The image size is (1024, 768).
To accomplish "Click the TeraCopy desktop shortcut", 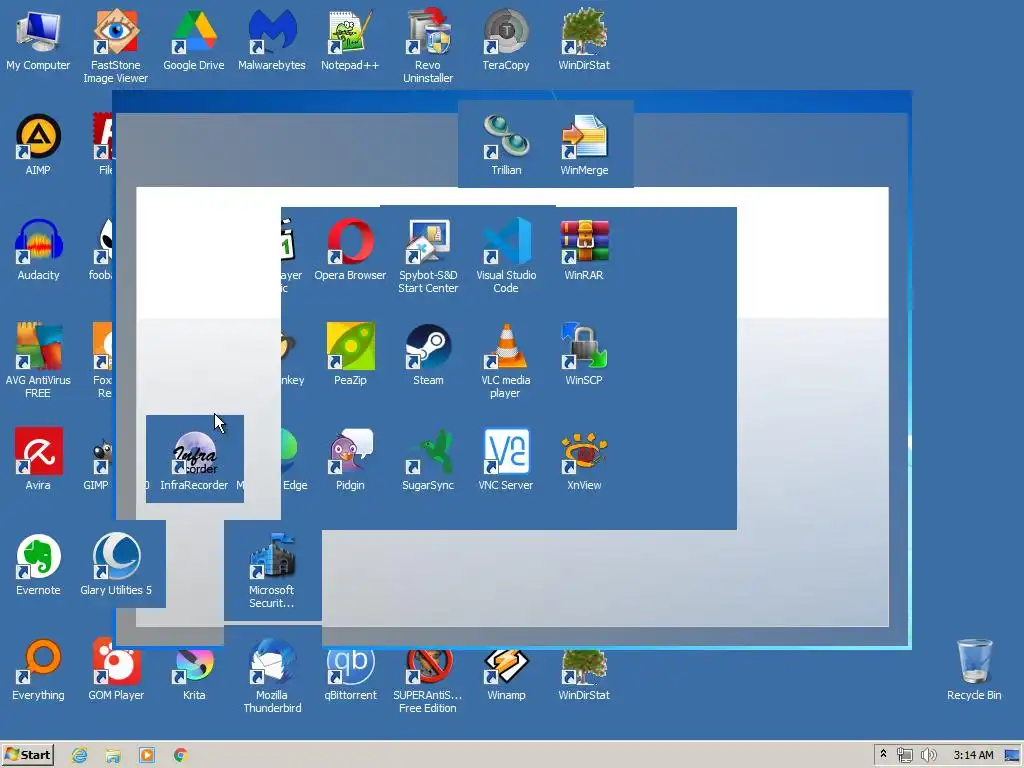I will click(x=506, y=39).
